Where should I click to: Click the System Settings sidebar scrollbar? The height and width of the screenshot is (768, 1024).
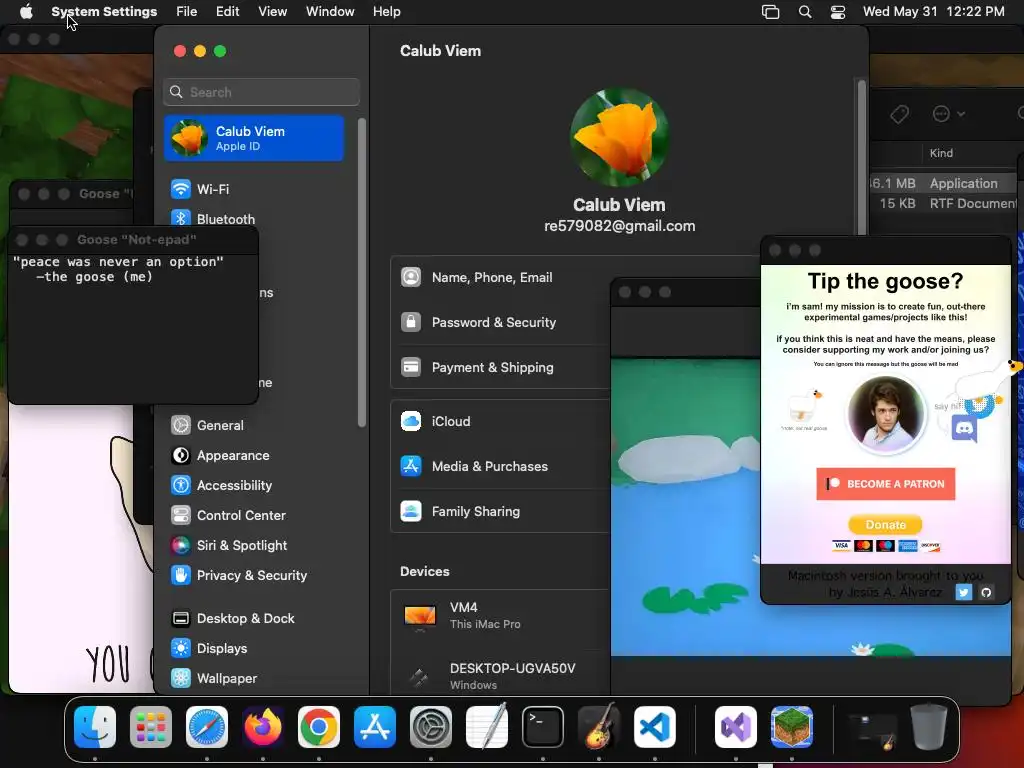[x=362, y=273]
